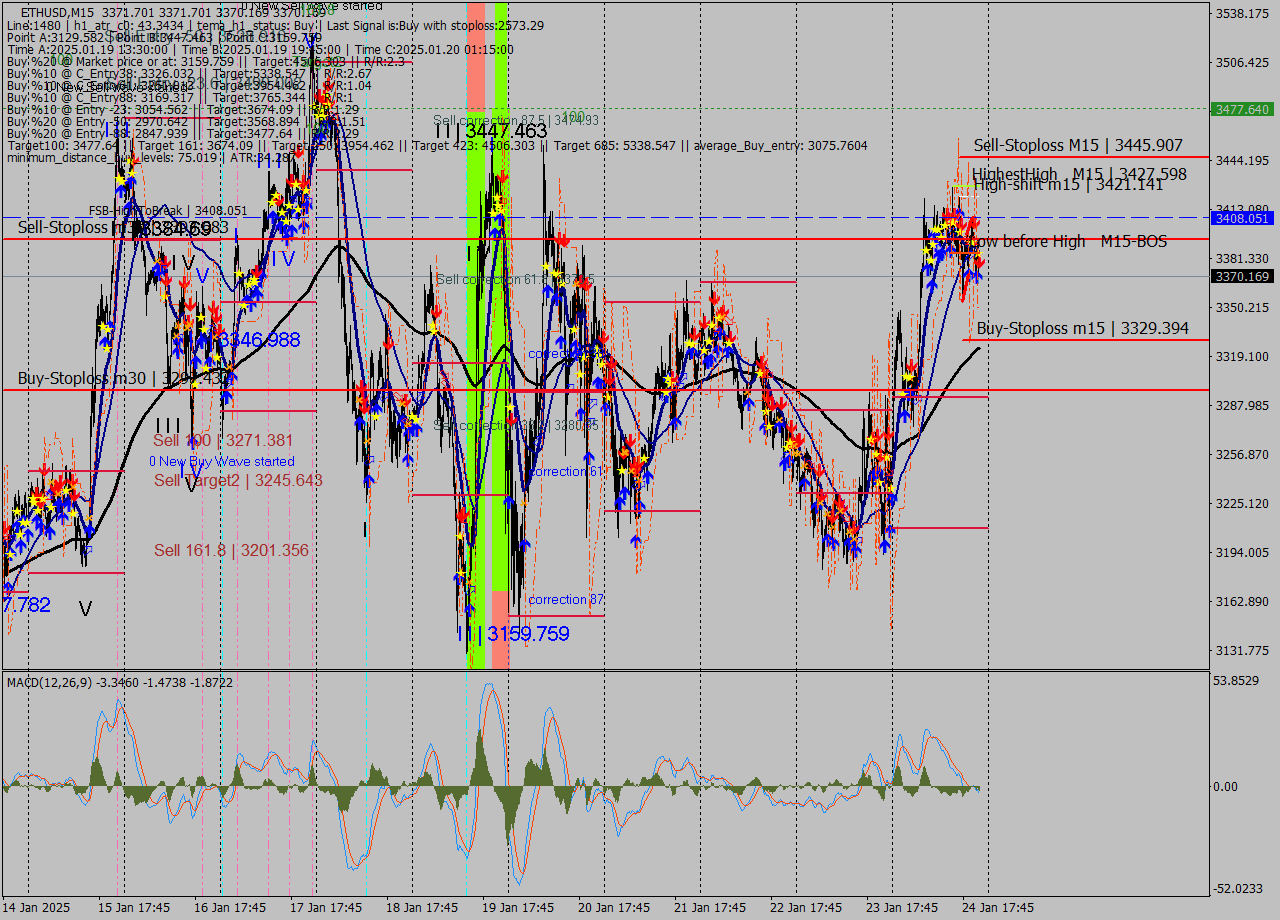The width and height of the screenshot is (1280, 920).
Task: Click the 53.8529 MACD scale value
Action: point(1235,681)
